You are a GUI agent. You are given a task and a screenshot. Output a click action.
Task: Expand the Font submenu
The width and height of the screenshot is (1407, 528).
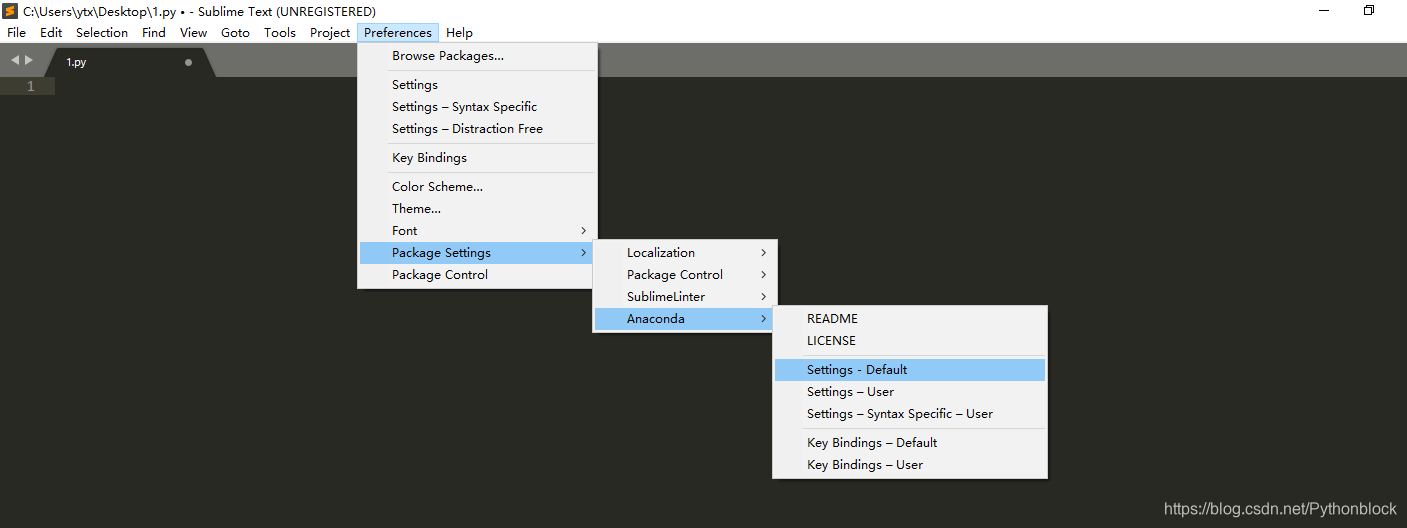pyautogui.click(x=477, y=231)
